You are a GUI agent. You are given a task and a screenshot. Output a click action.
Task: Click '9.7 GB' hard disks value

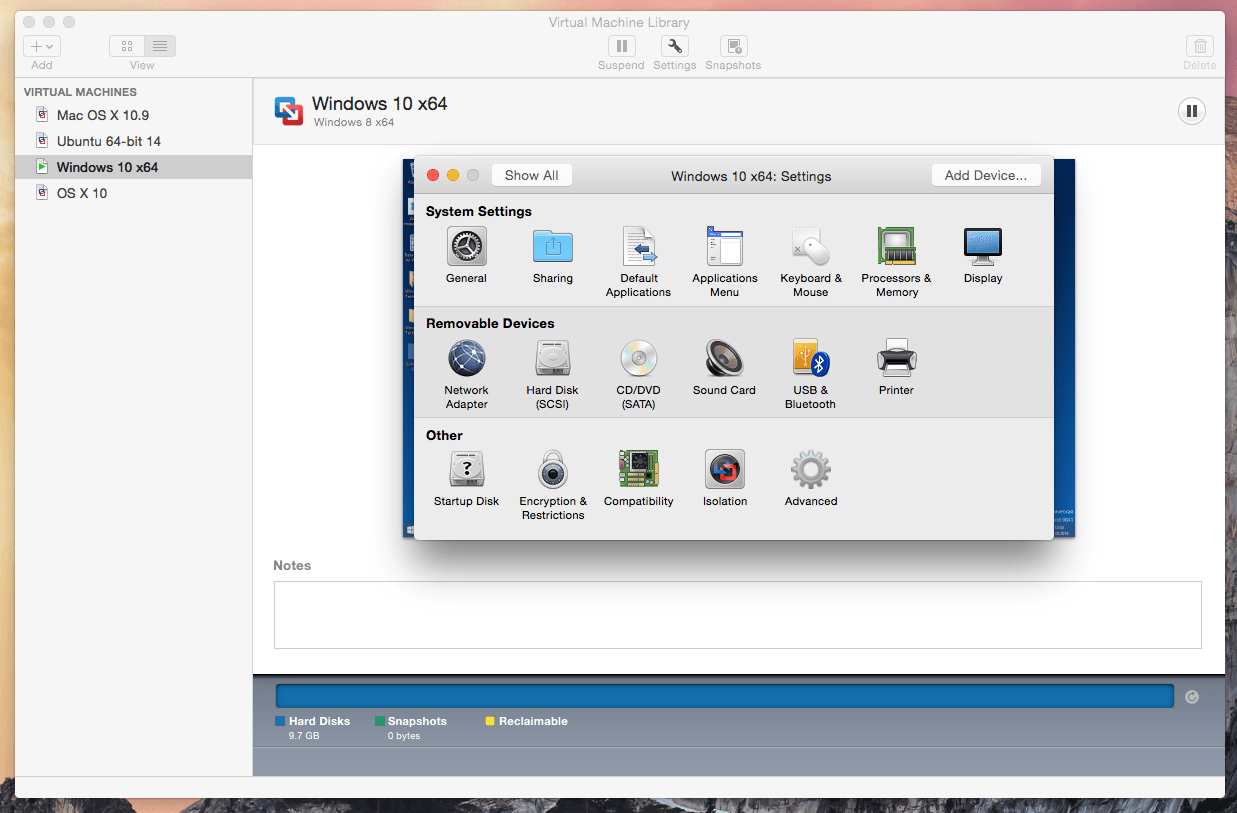click(304, 736)
